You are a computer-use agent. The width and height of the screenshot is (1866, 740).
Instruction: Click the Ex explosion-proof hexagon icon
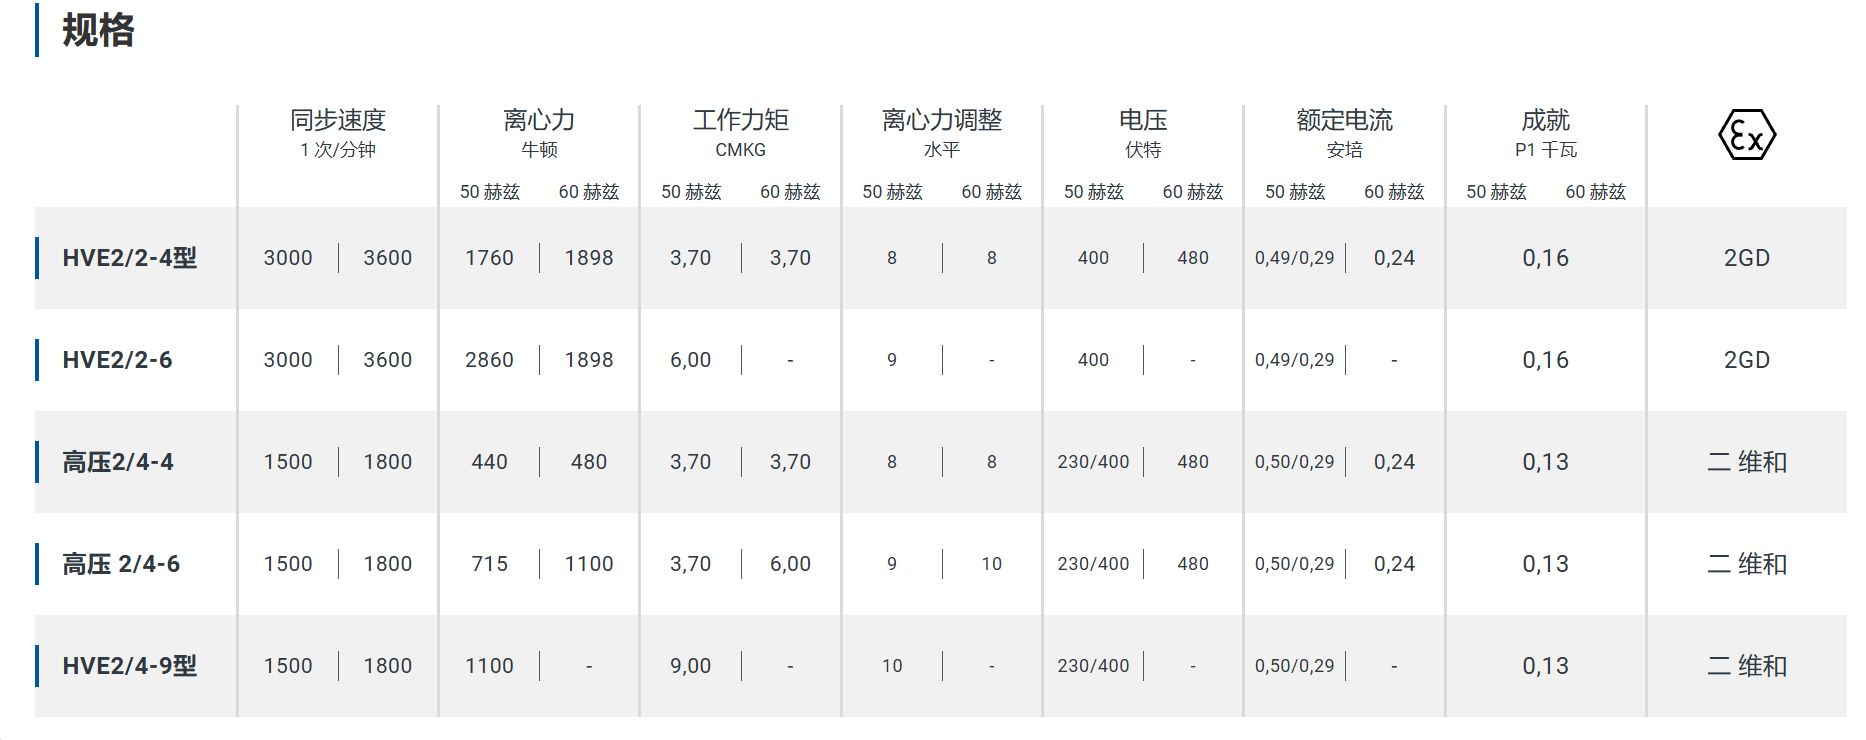(x=1746, y=135)
